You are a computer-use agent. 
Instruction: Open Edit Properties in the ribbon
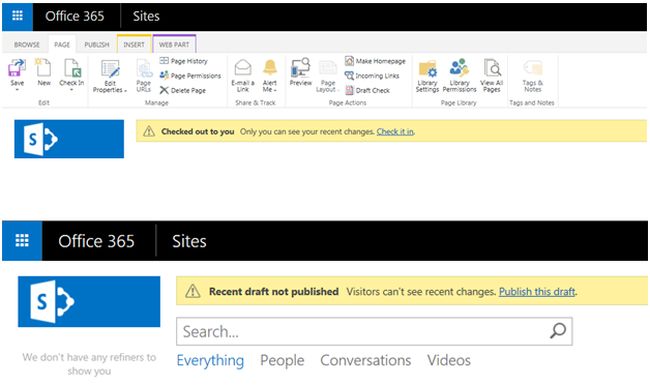(x=110, y=76)
